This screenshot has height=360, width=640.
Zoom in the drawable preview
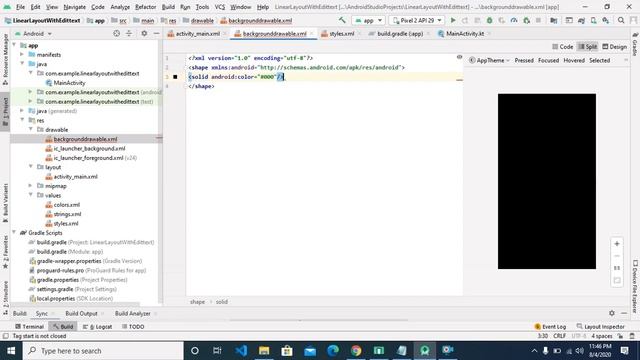point(617,244)
